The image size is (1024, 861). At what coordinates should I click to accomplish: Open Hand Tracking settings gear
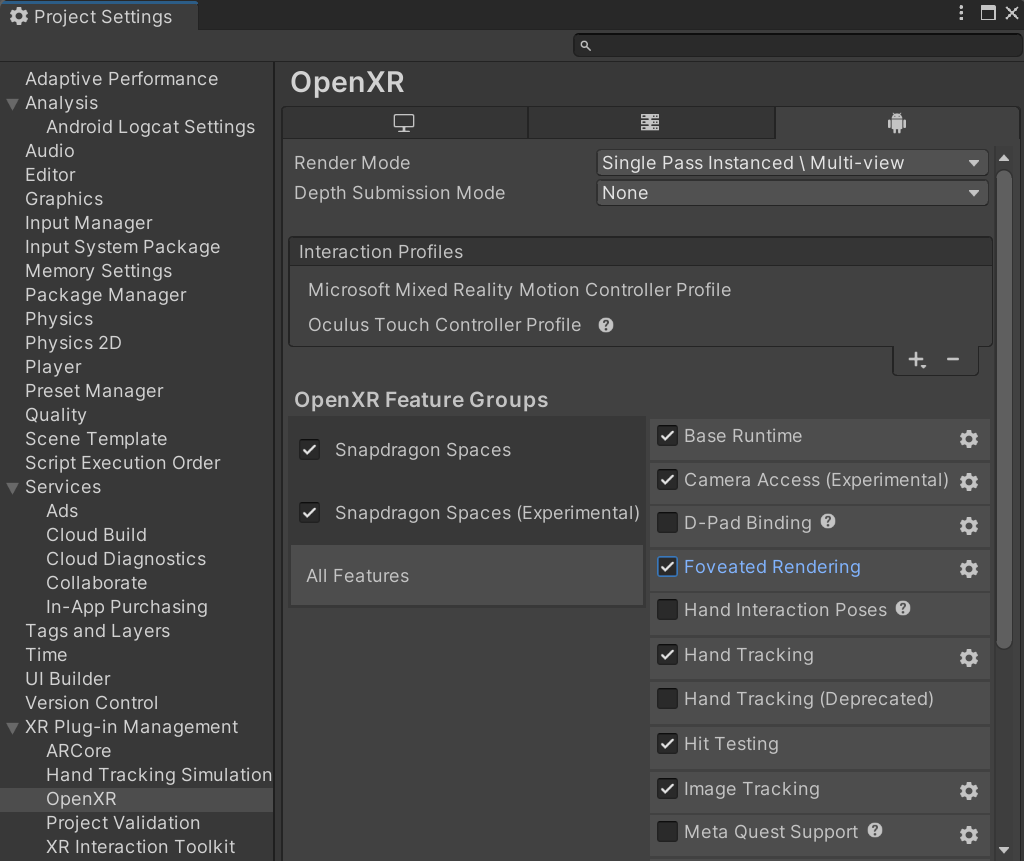click(x=968, y=657)
